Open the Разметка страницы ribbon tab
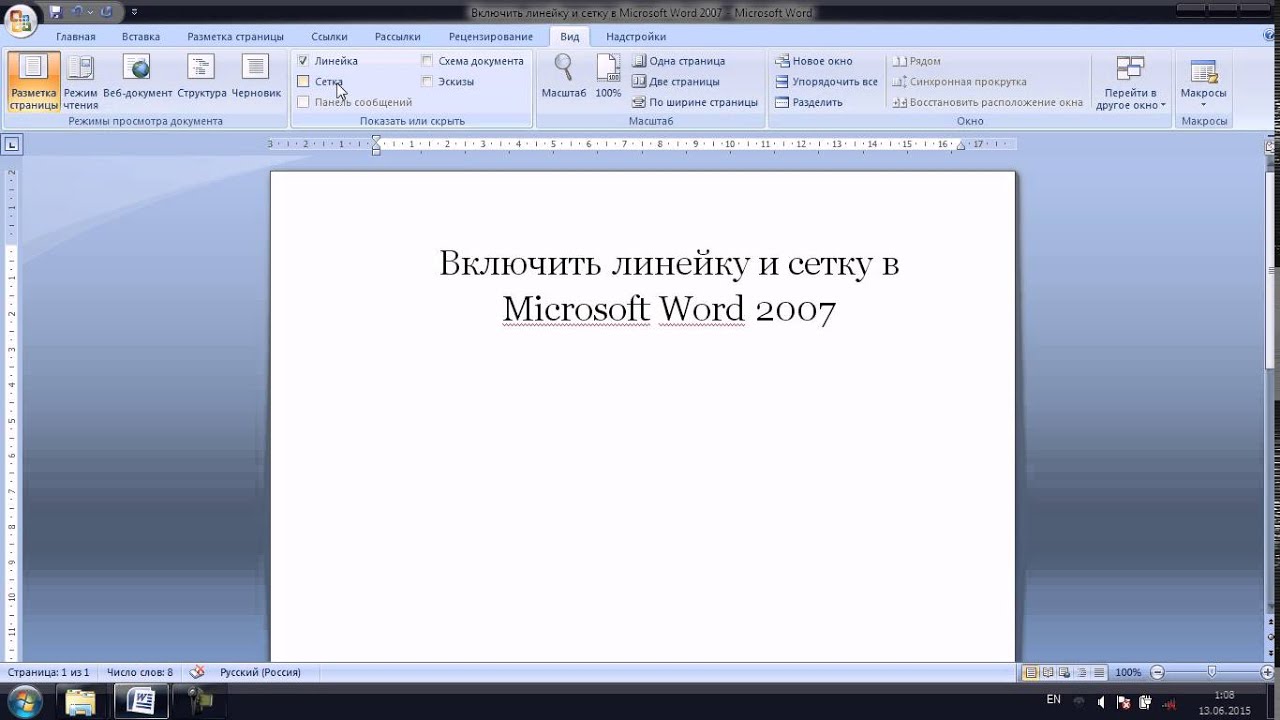The width and height of the screenshot is (1280, 720). [236, 36]
